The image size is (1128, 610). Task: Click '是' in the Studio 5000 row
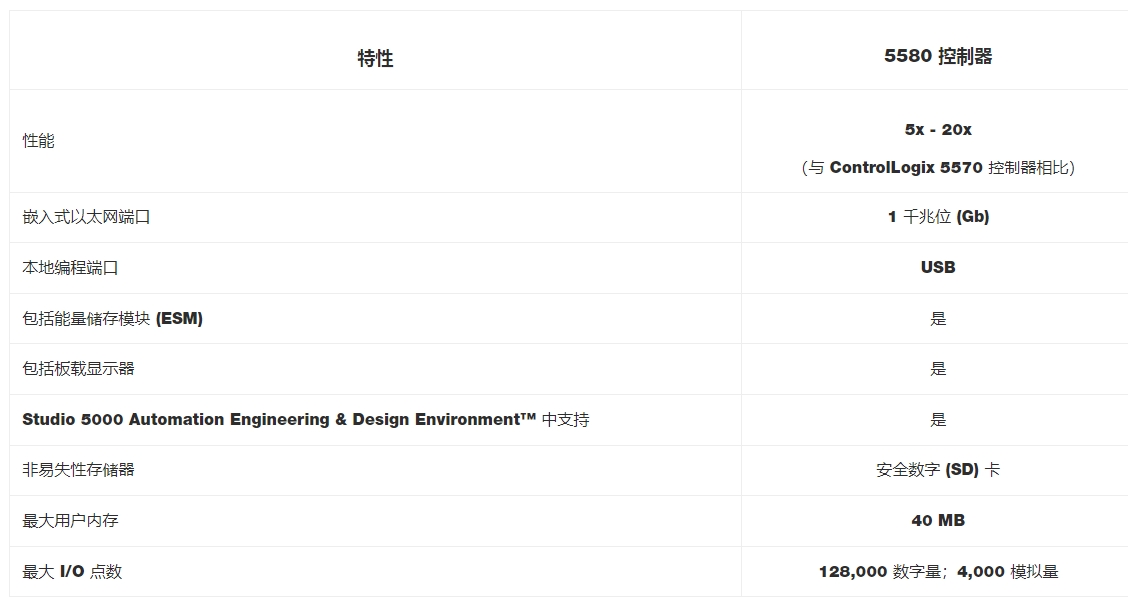pos(938,419)
